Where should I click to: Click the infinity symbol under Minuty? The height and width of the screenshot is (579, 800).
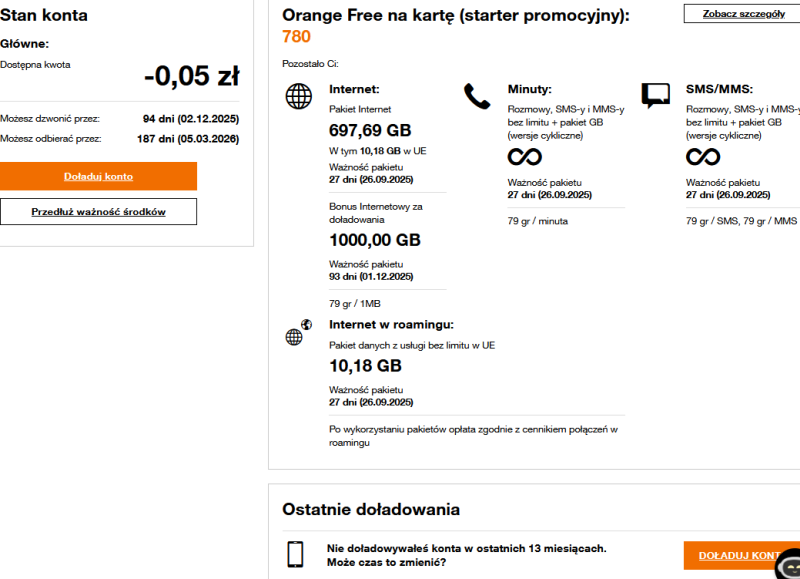click(x=524, y=157)
